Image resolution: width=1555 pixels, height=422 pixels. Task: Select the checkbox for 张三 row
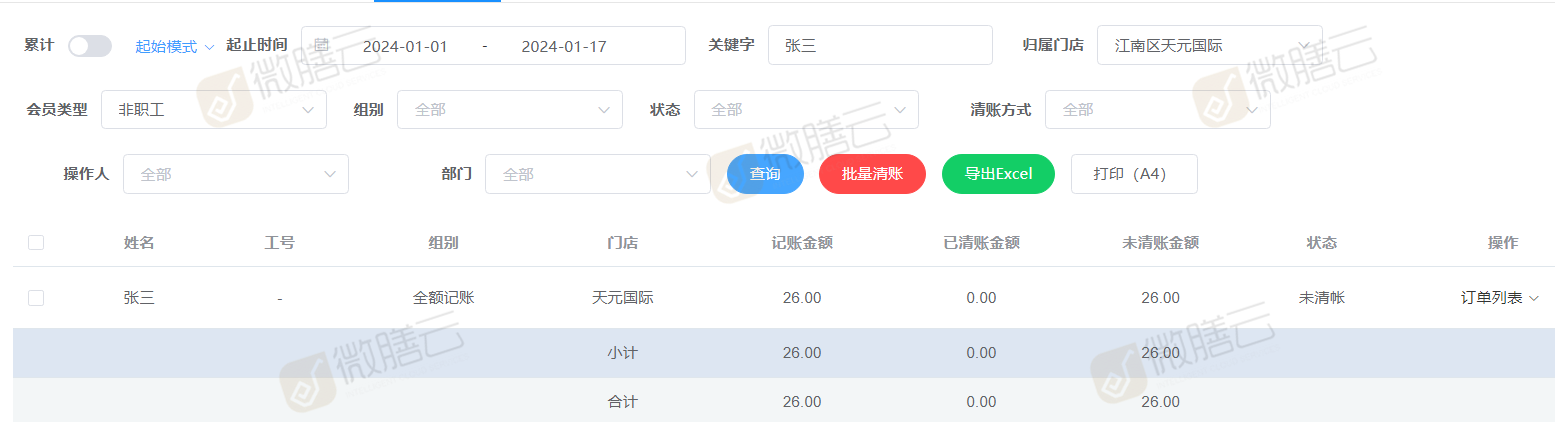point(36,297)
